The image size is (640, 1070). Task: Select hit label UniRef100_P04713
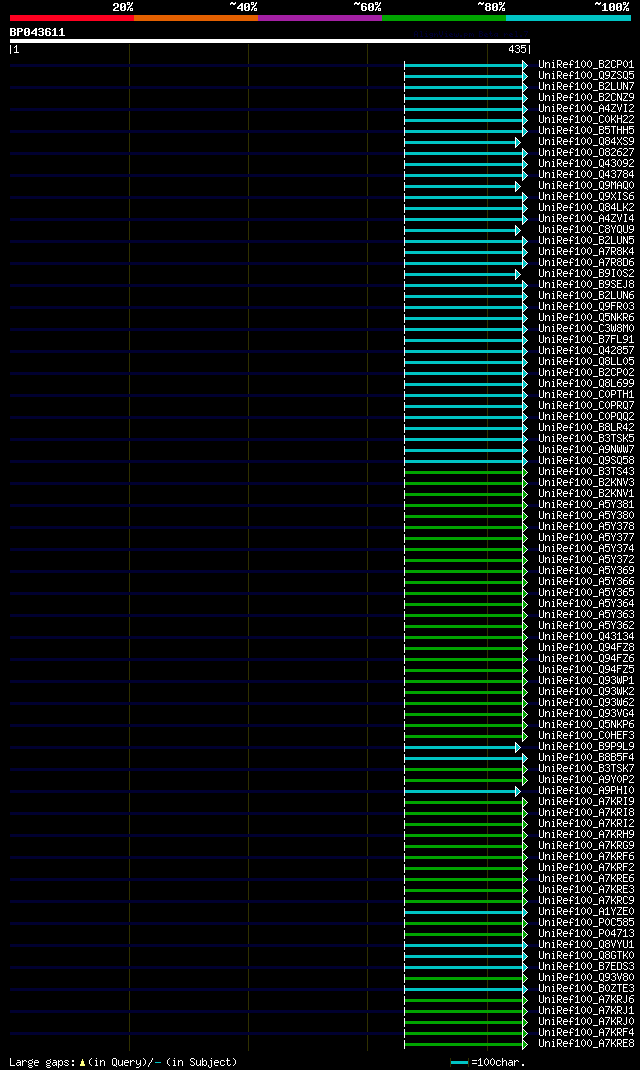point(586,934)
